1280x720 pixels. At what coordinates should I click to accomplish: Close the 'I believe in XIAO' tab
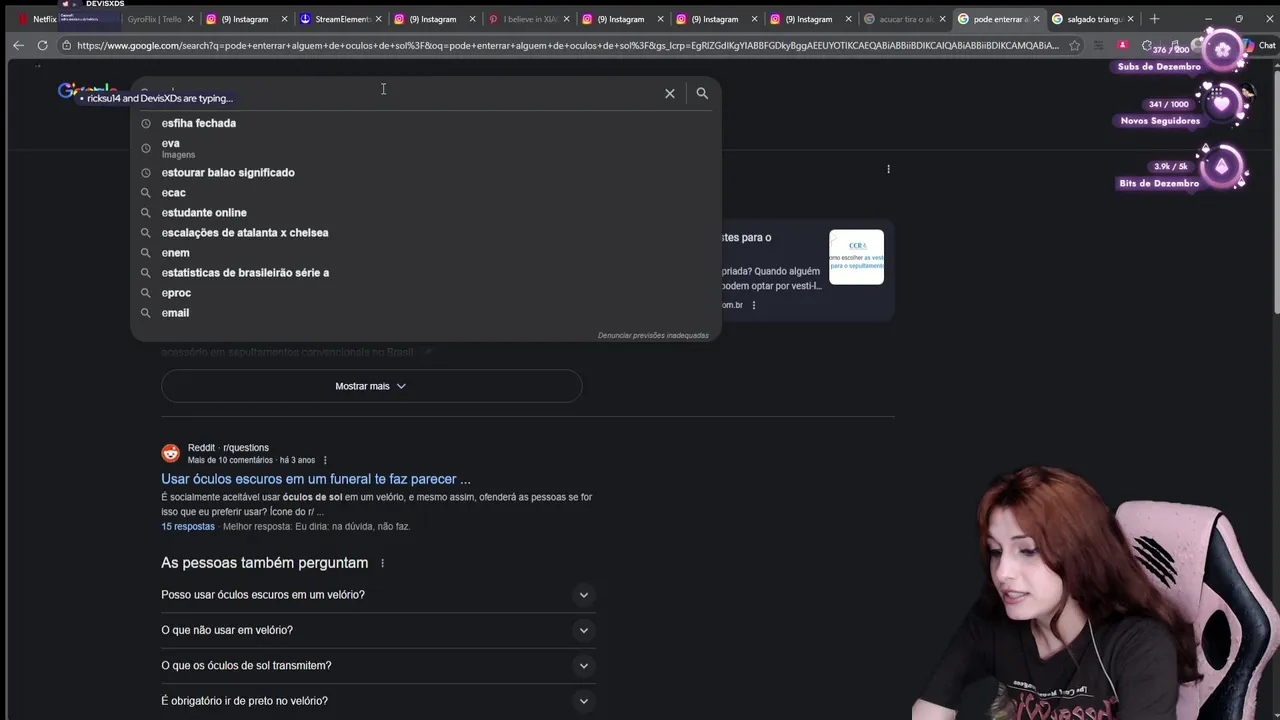coord(566,19)
